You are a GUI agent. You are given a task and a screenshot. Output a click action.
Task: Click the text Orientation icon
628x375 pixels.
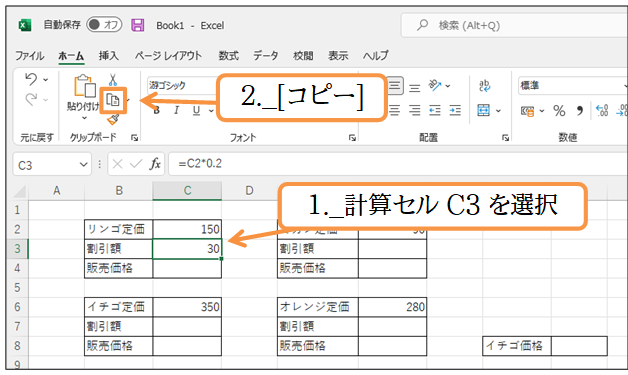click(435, 85)
